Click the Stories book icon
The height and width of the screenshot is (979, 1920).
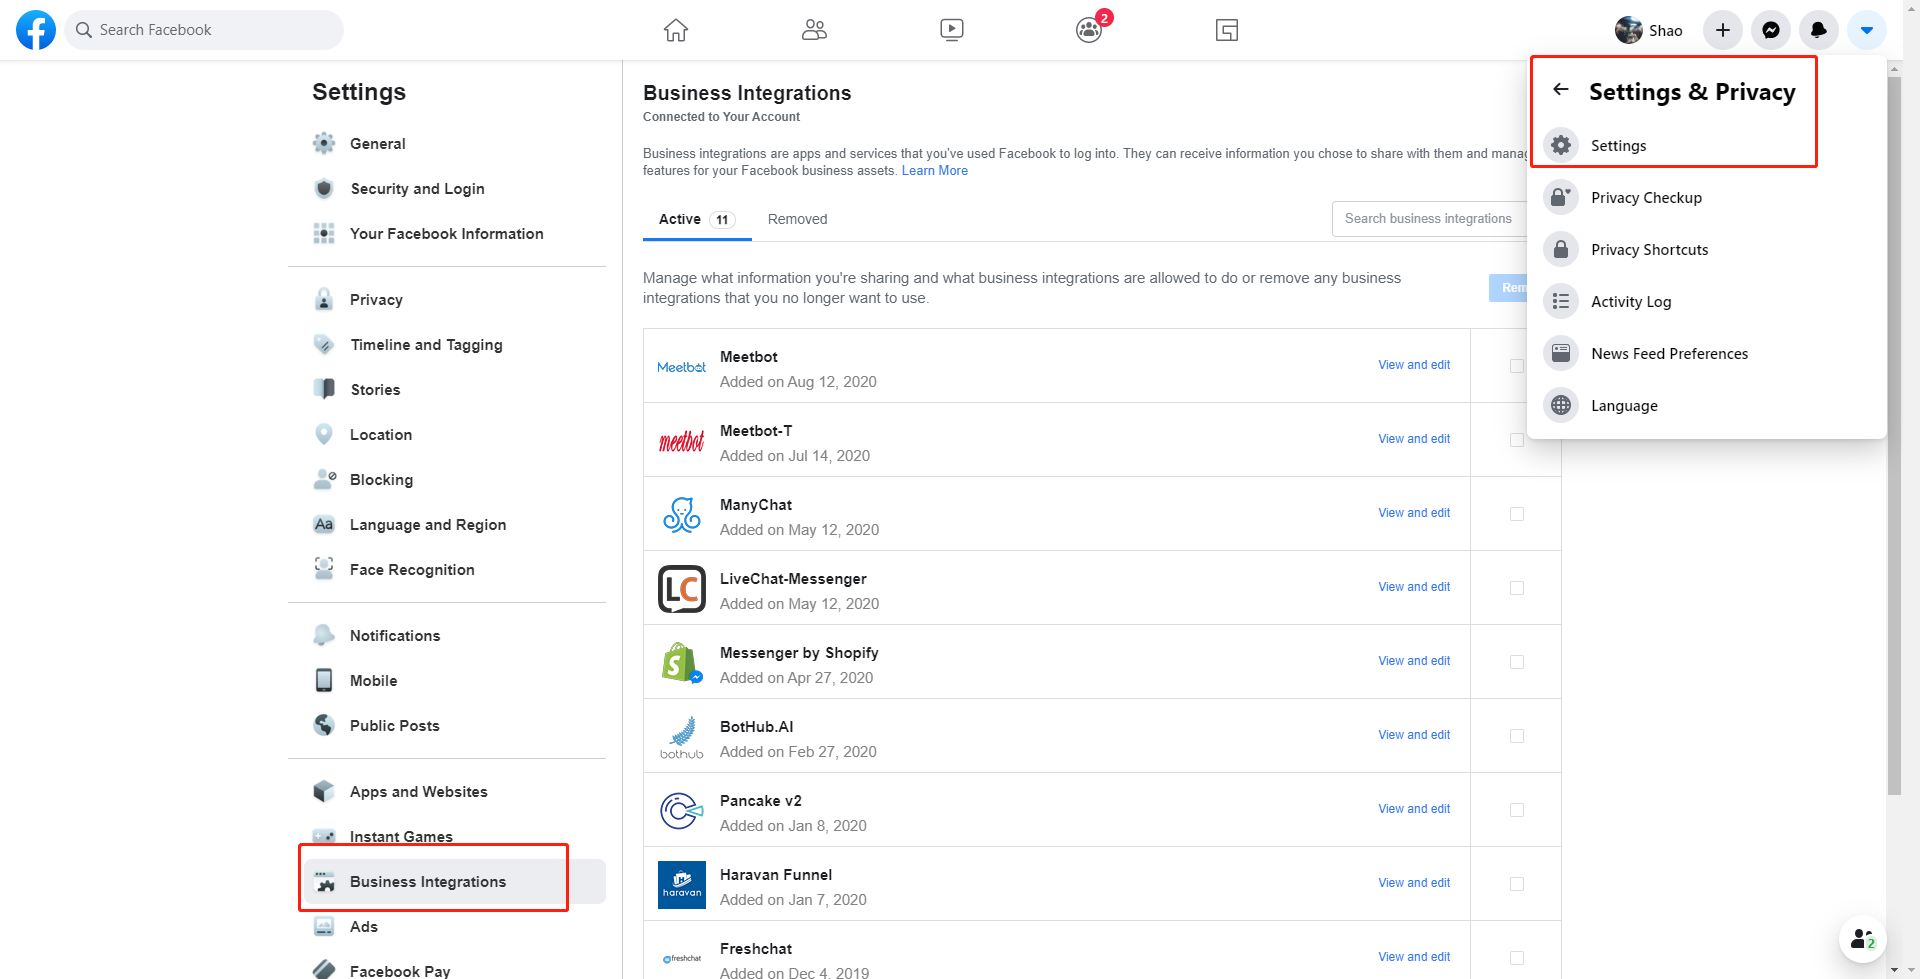click(x=324, y=389)
